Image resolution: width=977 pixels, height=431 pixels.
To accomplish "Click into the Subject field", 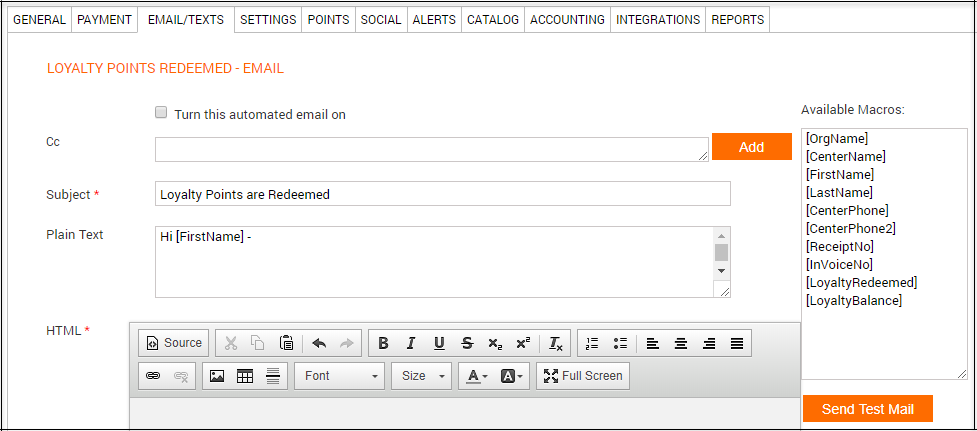I will click(442, 194).
